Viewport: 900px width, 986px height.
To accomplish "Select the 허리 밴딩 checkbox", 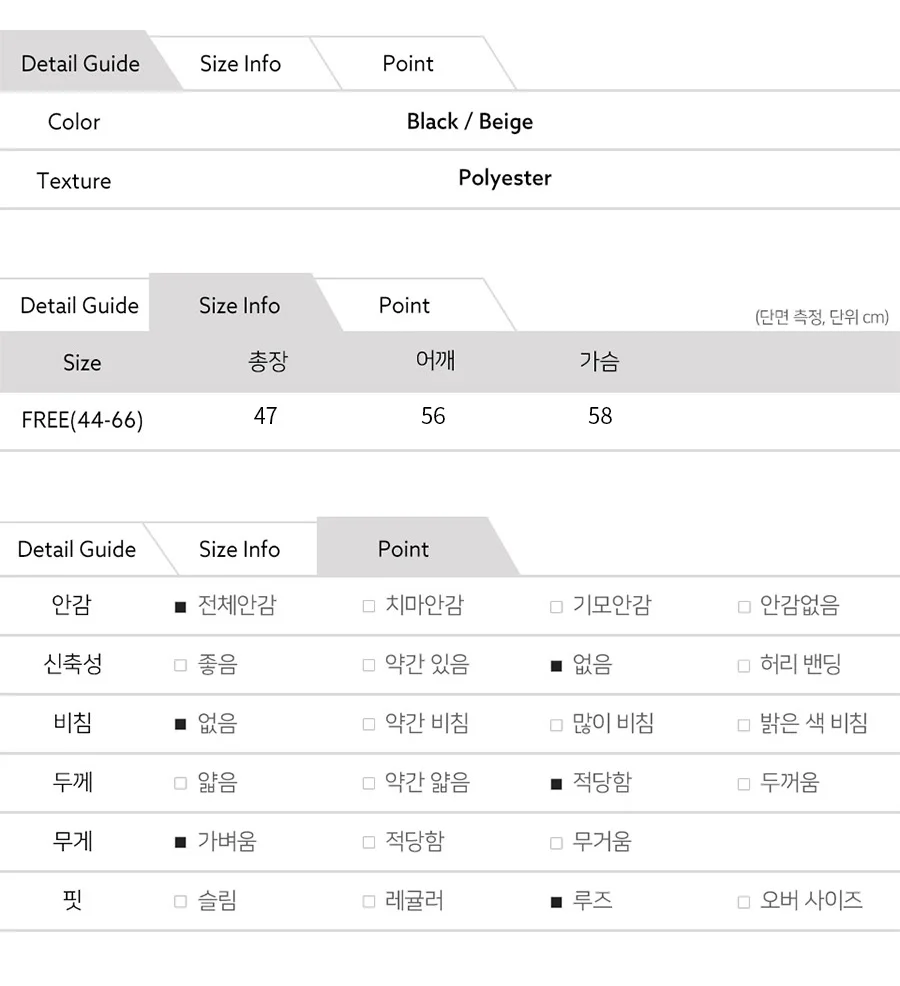I will tap(744, 665).
